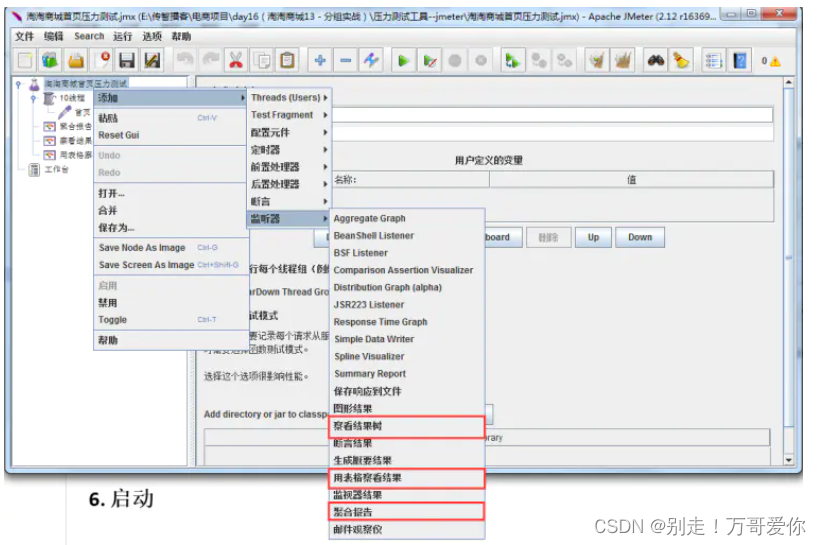Screen dimensions: 821x545
Task: Start the test with the green play icon
Action: coord(404,61)
